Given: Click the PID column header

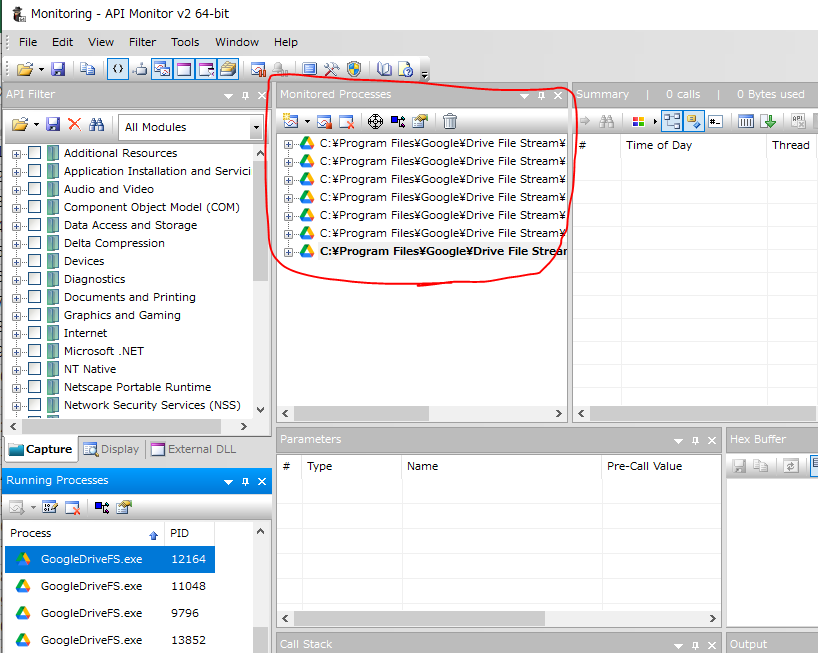Looking at the screenshot, I should 189,533.
